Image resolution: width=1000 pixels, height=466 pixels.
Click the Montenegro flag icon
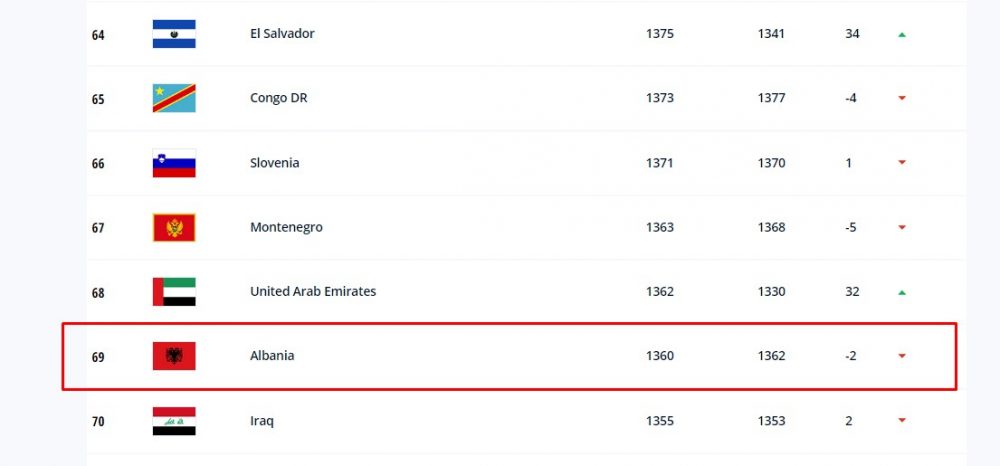(x=174, y=228)
